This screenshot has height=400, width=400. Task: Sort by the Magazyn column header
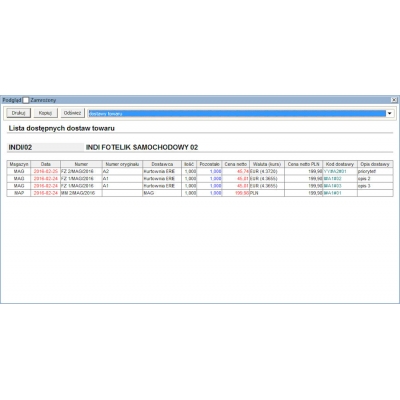coord(19,164)
